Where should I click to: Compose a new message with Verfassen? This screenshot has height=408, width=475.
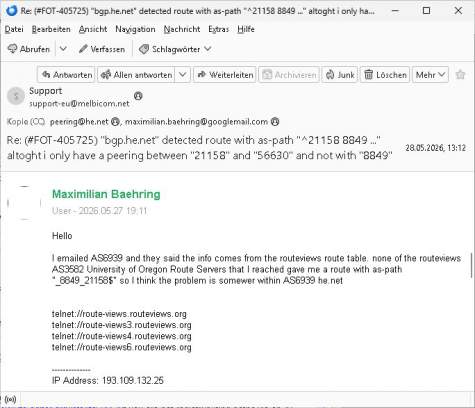pyautogui.click(x=102, y=49)
